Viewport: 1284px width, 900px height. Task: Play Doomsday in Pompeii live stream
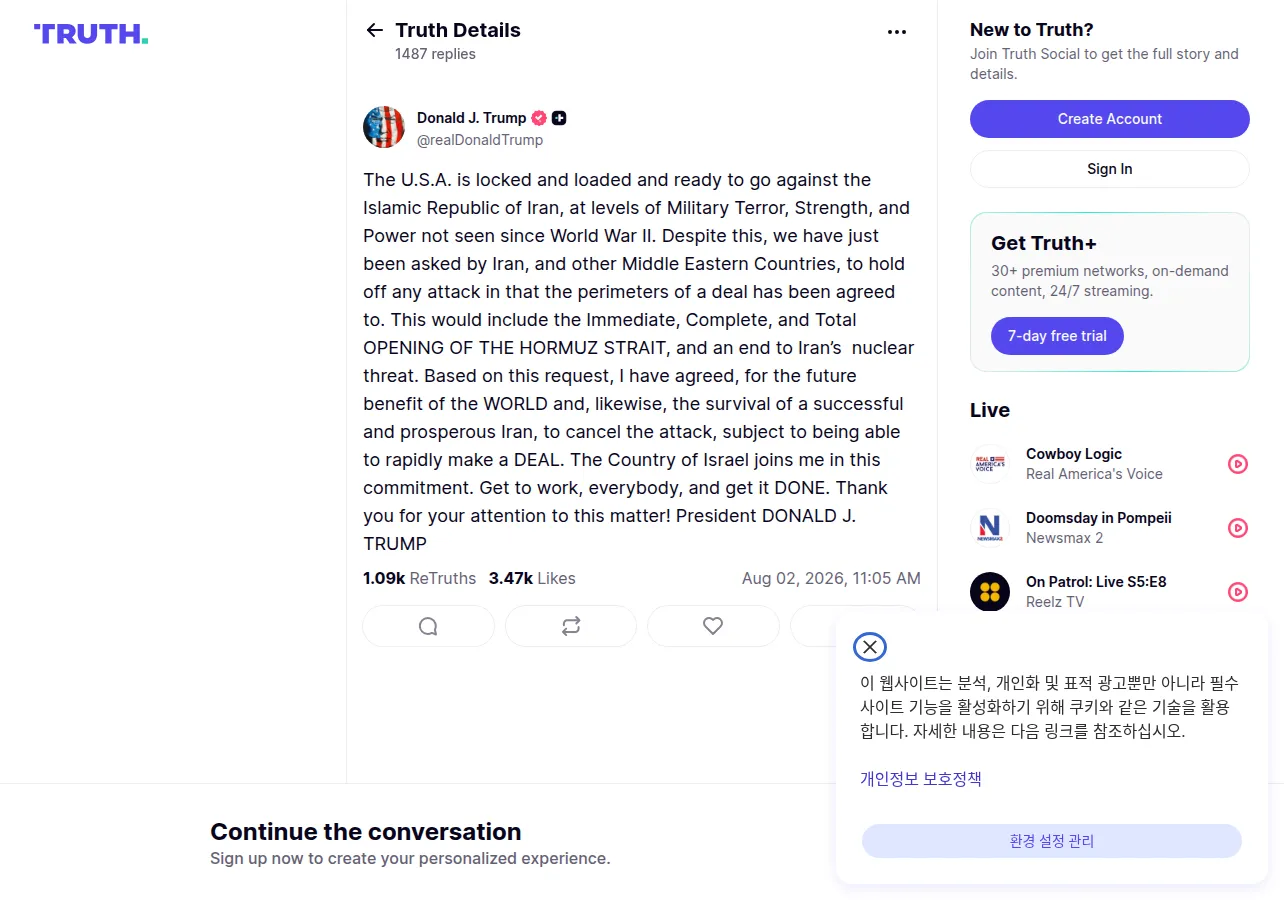pos(1238,528)
